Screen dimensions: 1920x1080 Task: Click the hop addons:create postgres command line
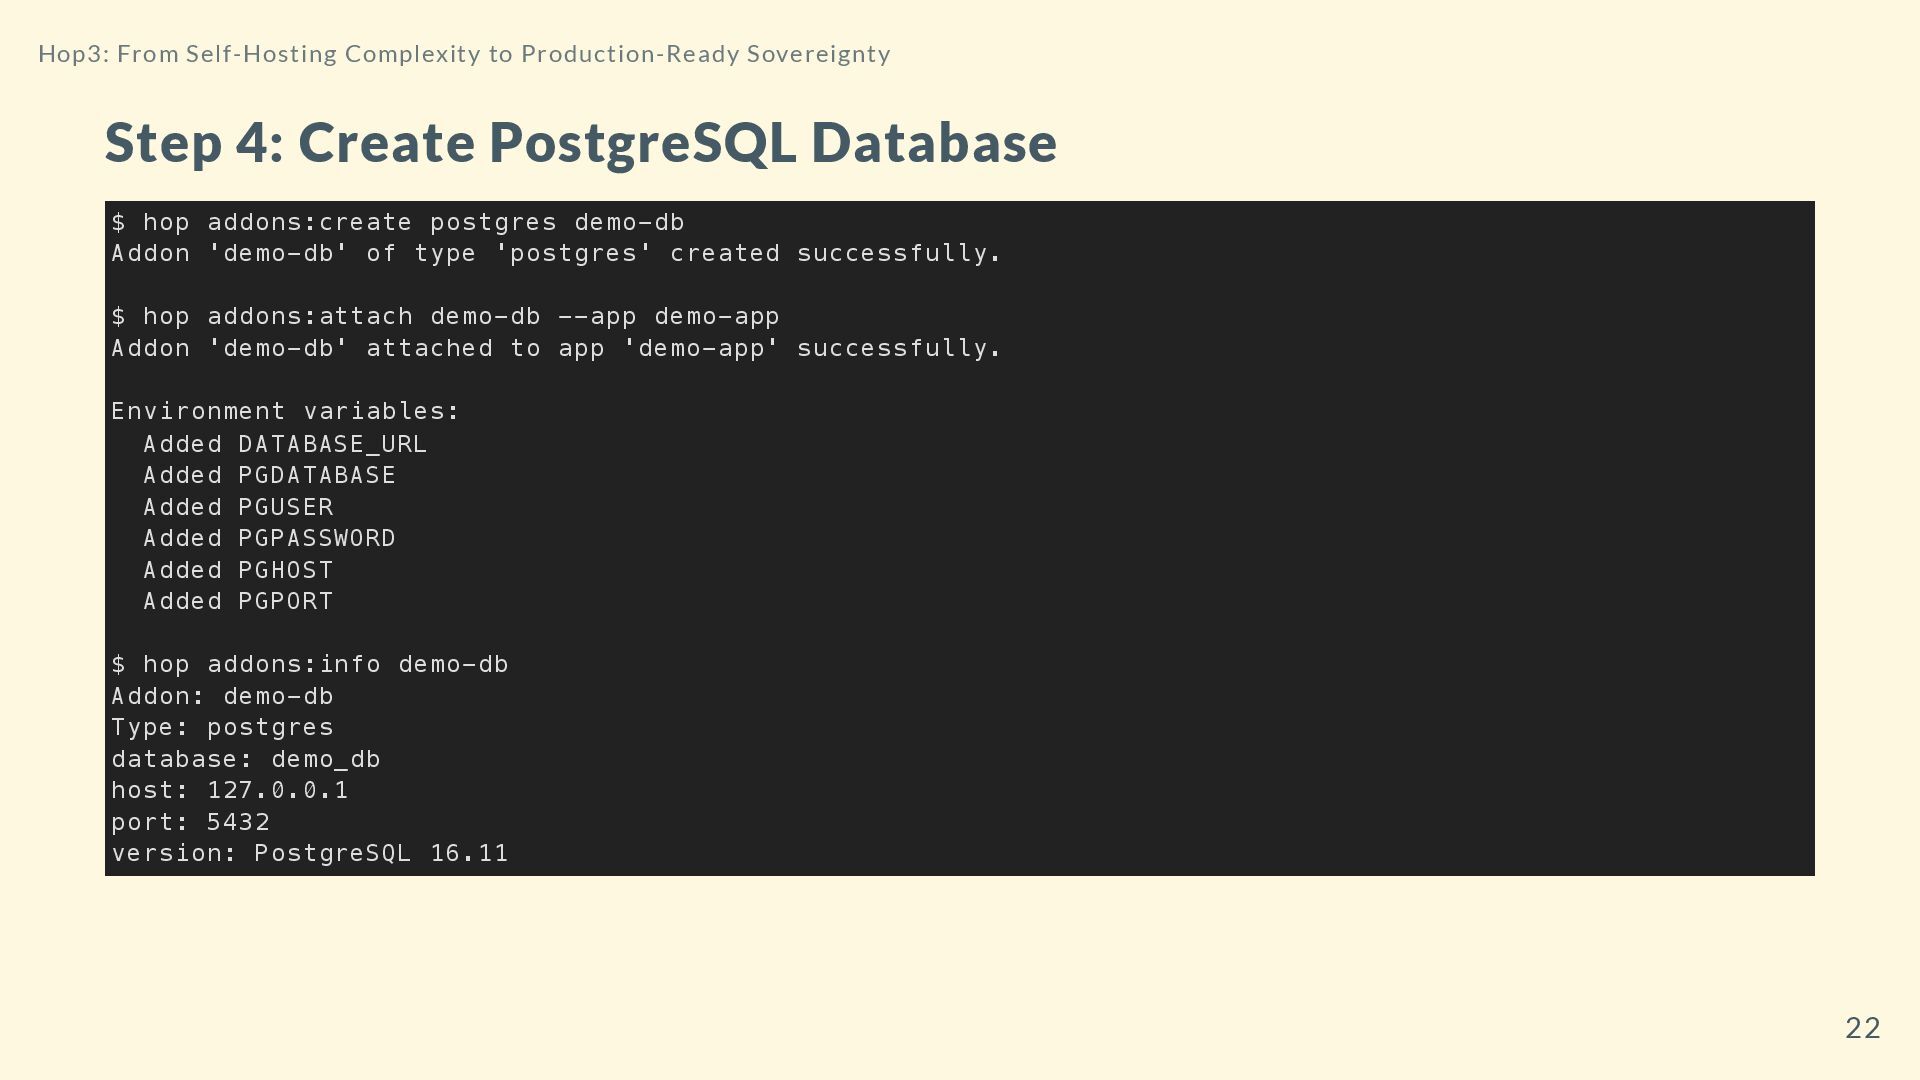[x=398, y=222]
